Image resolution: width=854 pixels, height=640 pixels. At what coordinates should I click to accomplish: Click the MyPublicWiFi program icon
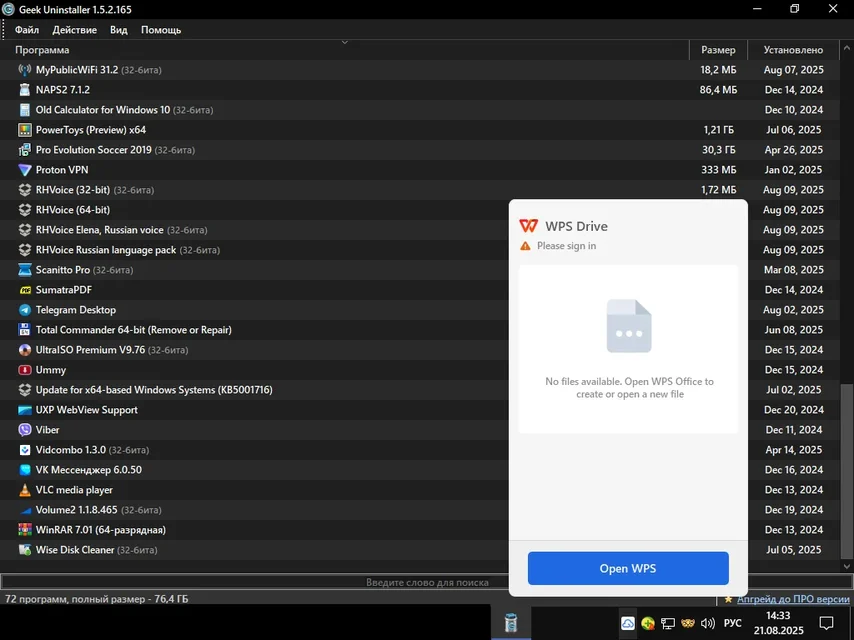(25, 70)
